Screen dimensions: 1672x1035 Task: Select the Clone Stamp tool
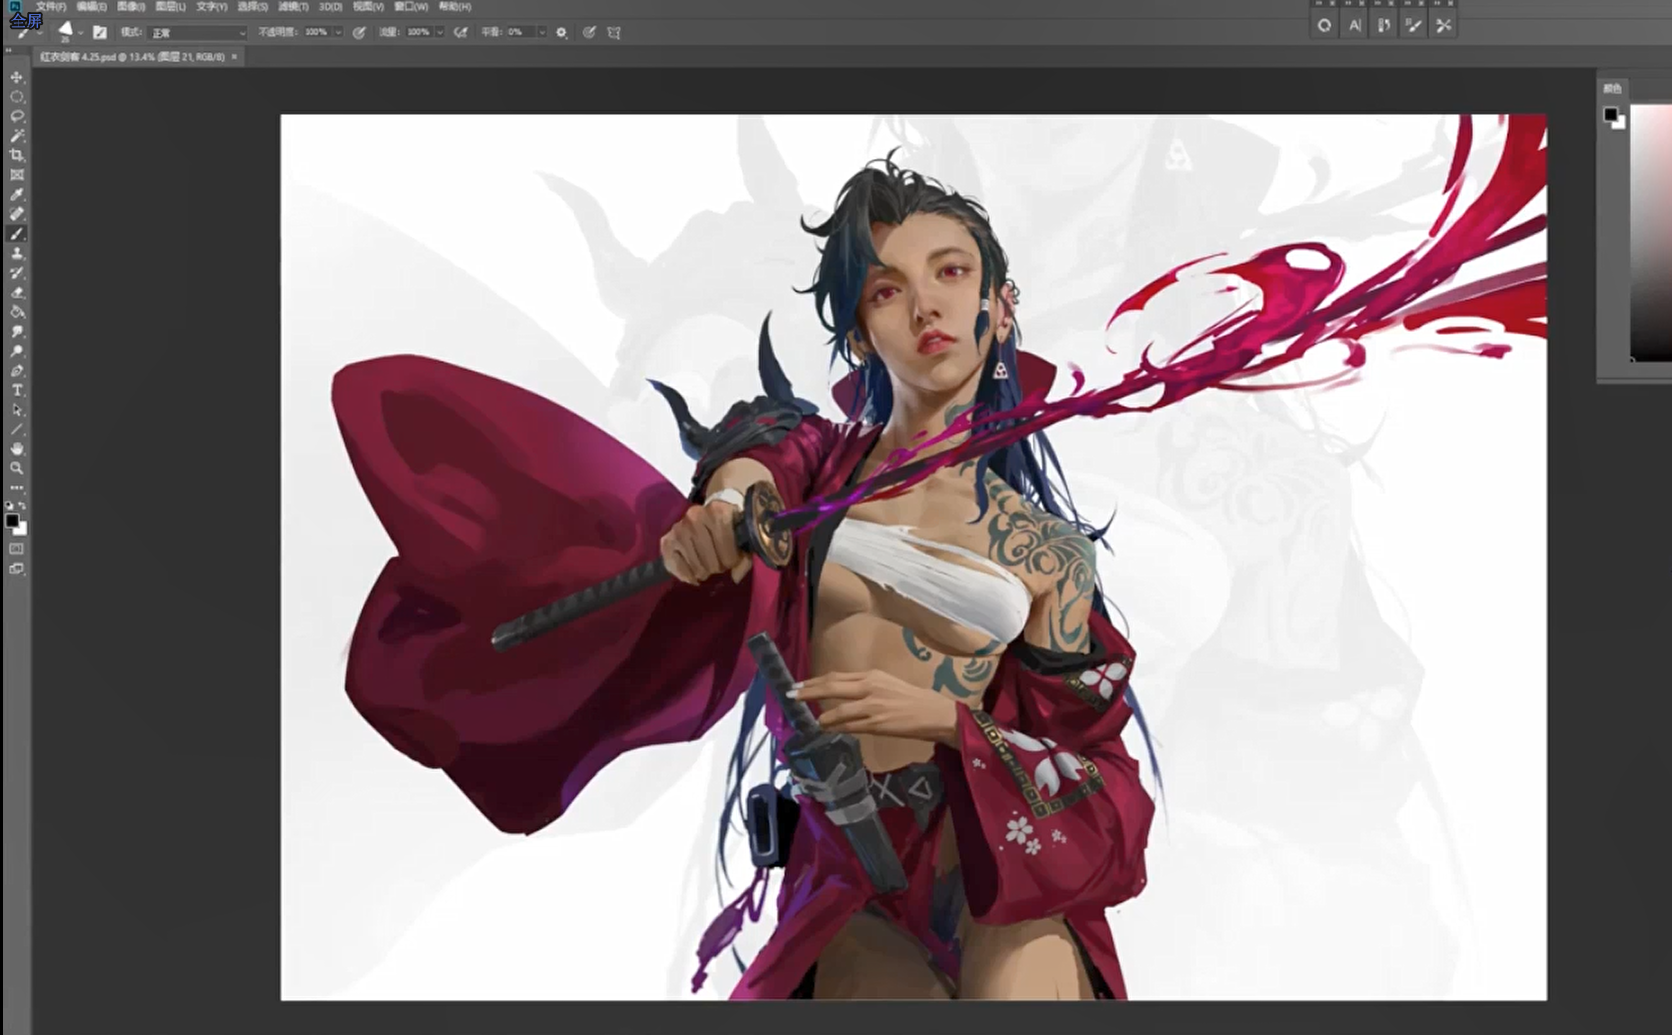click(x=17, y=253)
